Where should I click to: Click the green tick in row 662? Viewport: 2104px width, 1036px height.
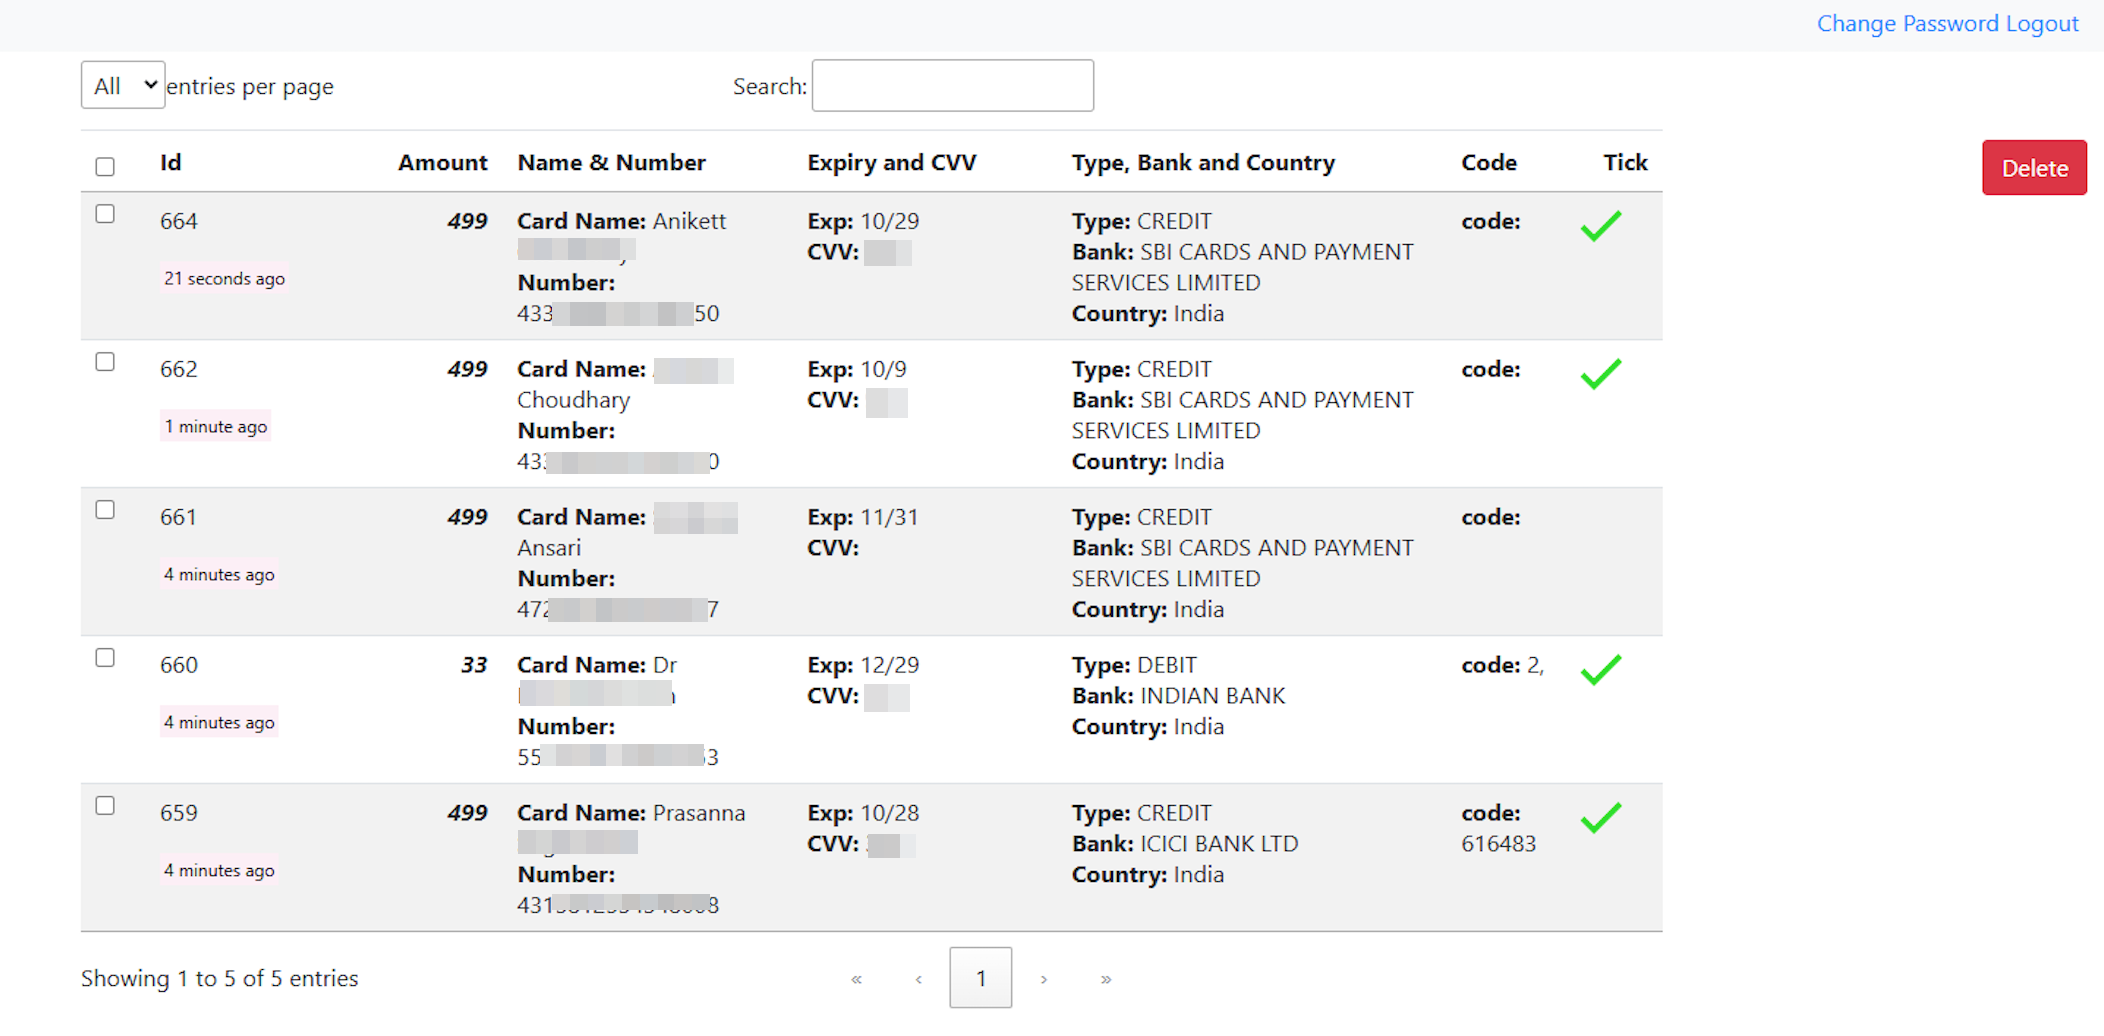(1600, 374)
